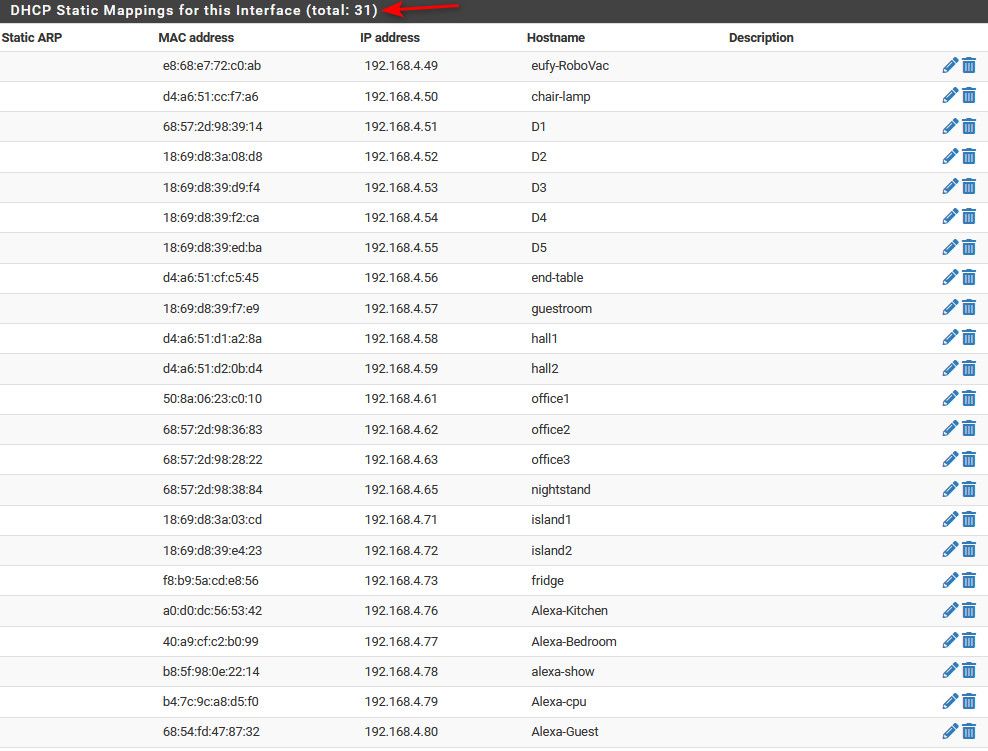Viewport: 988px width, 751px height.
Task: Delete the end-table mapping
Action: pyautogui.click(x=968, y=277)
